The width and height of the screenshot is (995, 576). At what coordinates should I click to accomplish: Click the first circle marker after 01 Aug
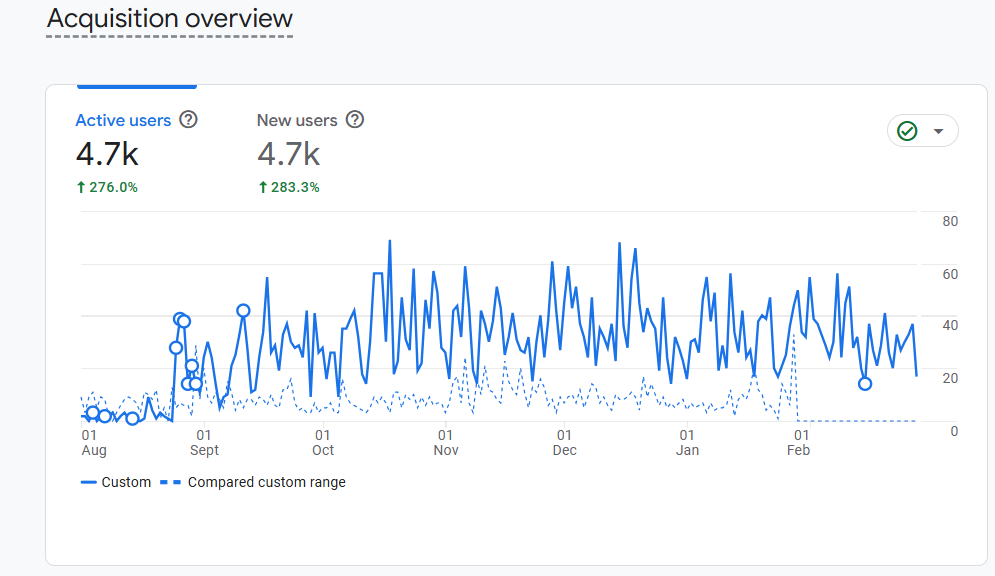(93, 412)
